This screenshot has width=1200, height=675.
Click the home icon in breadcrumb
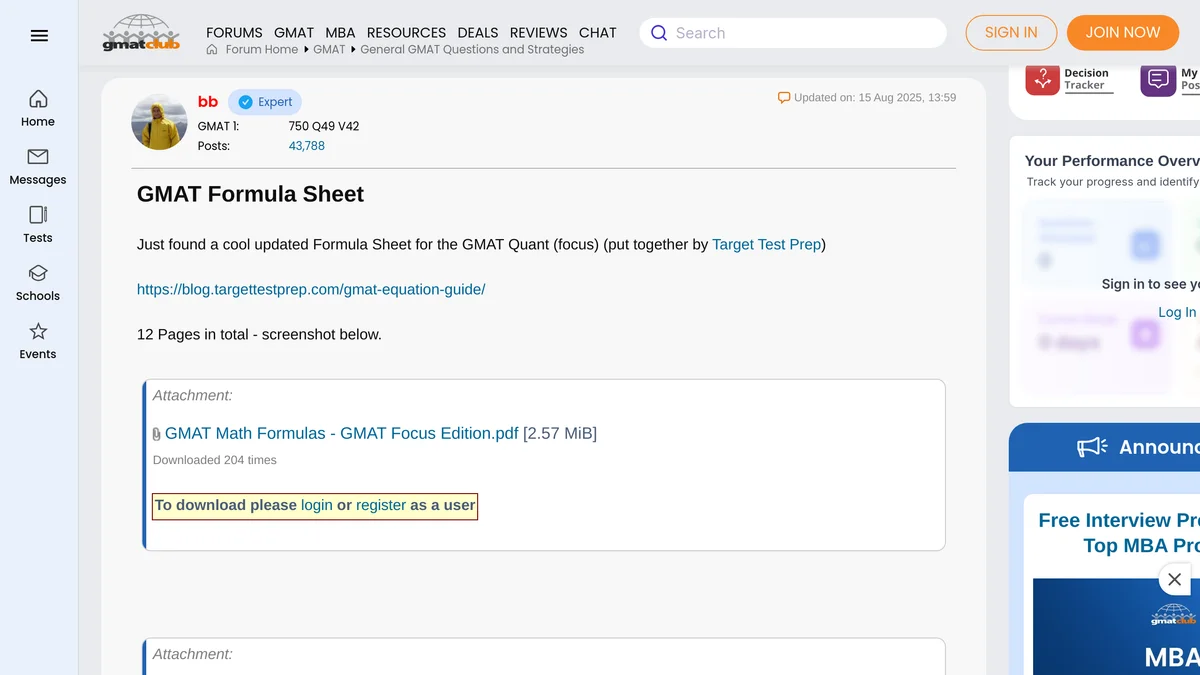point(212,49)
